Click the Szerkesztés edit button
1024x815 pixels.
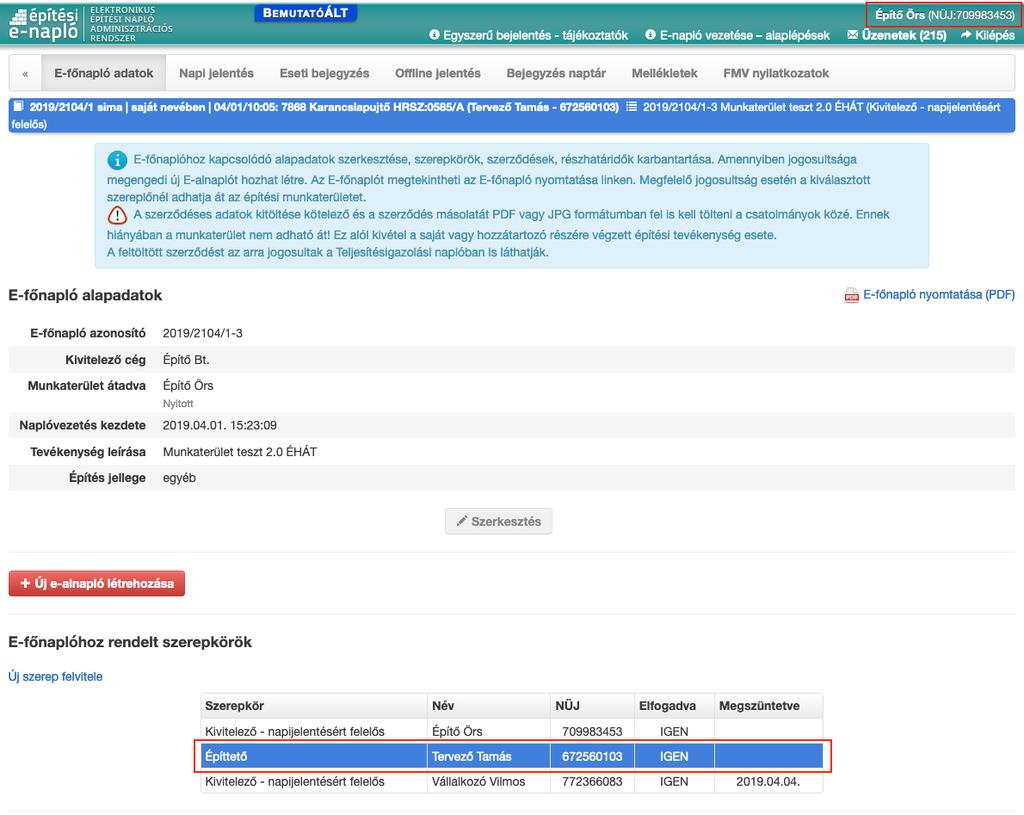498,521
